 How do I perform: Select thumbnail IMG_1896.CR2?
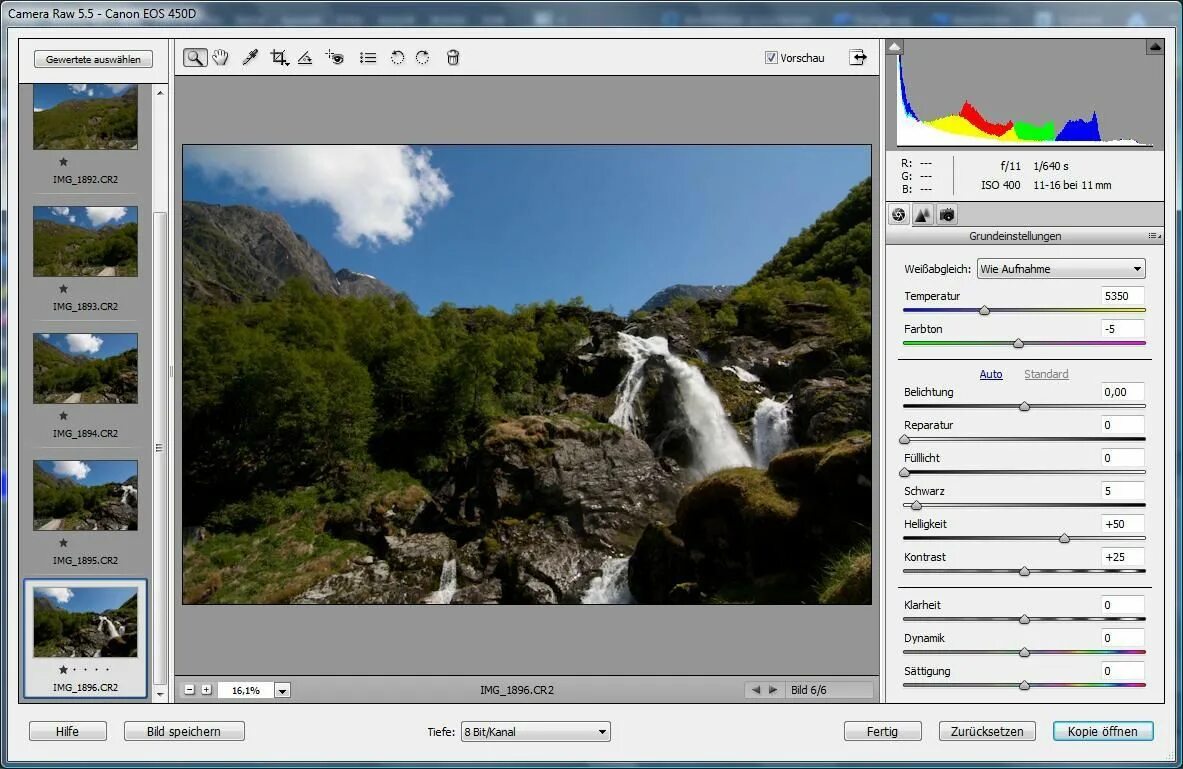(x=85, y=623)
